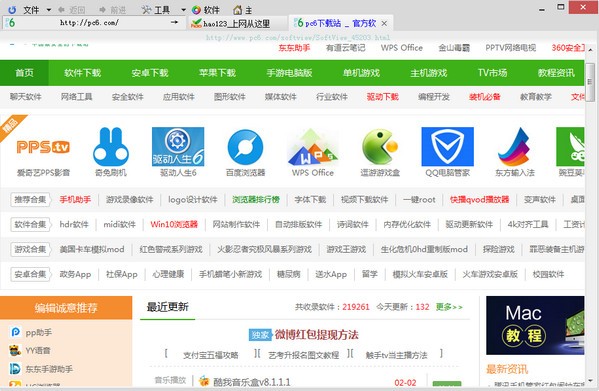The height and width of the screenshot is (391, 599).
Task: Click the 浏览器排行榜 green link
Action: tap(256, 199)
